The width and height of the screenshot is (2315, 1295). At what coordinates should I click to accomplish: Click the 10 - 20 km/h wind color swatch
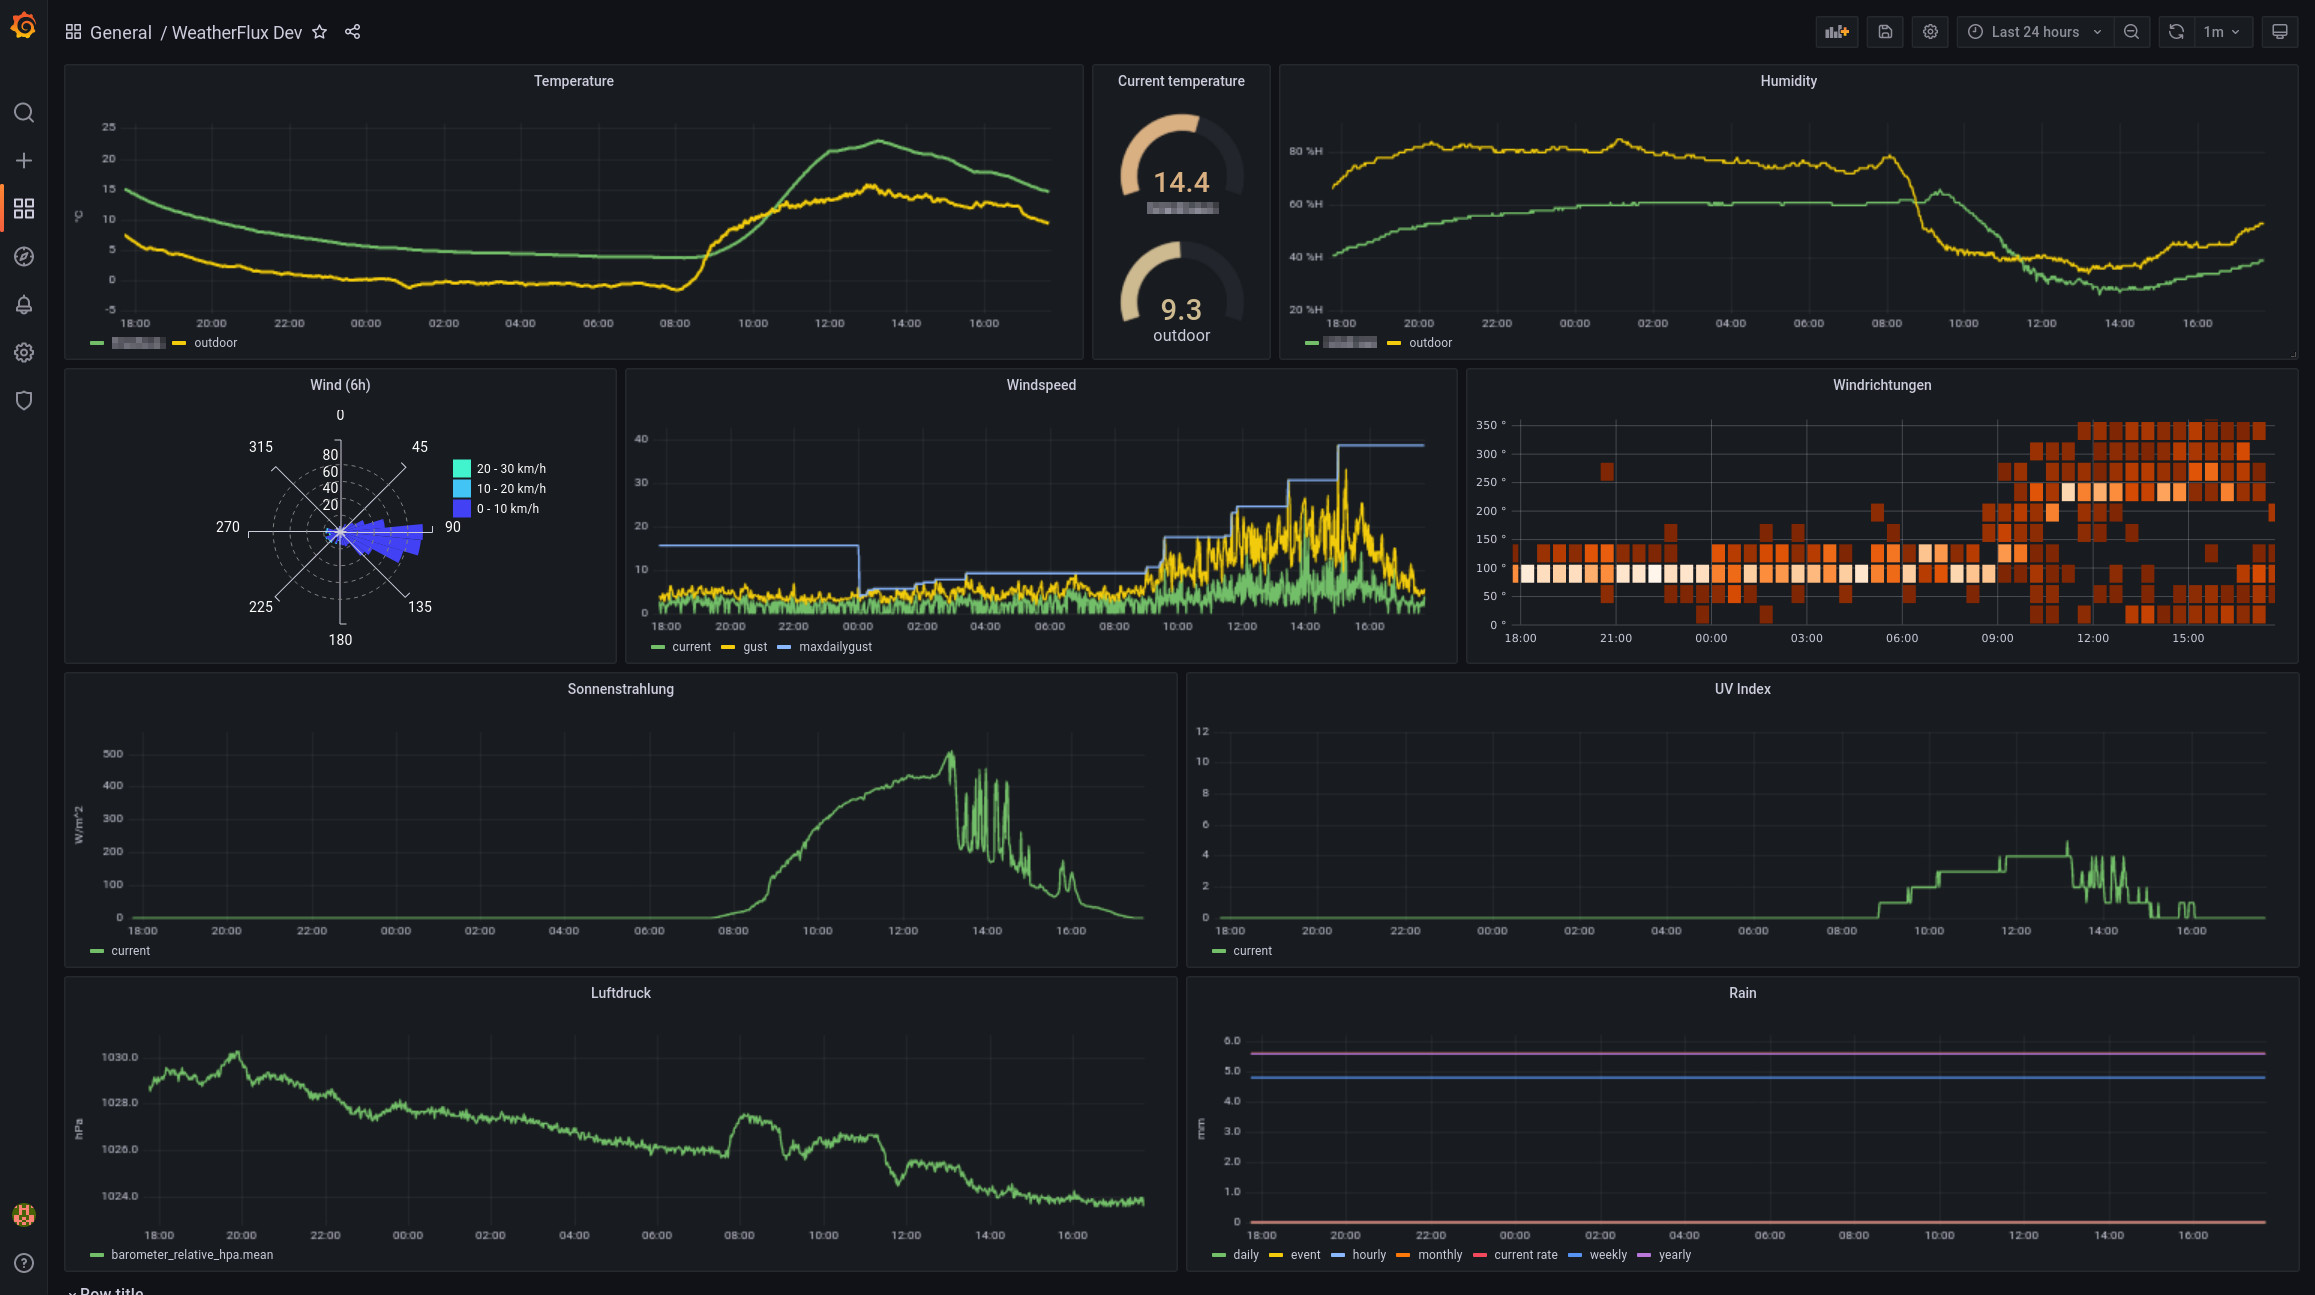461,488
